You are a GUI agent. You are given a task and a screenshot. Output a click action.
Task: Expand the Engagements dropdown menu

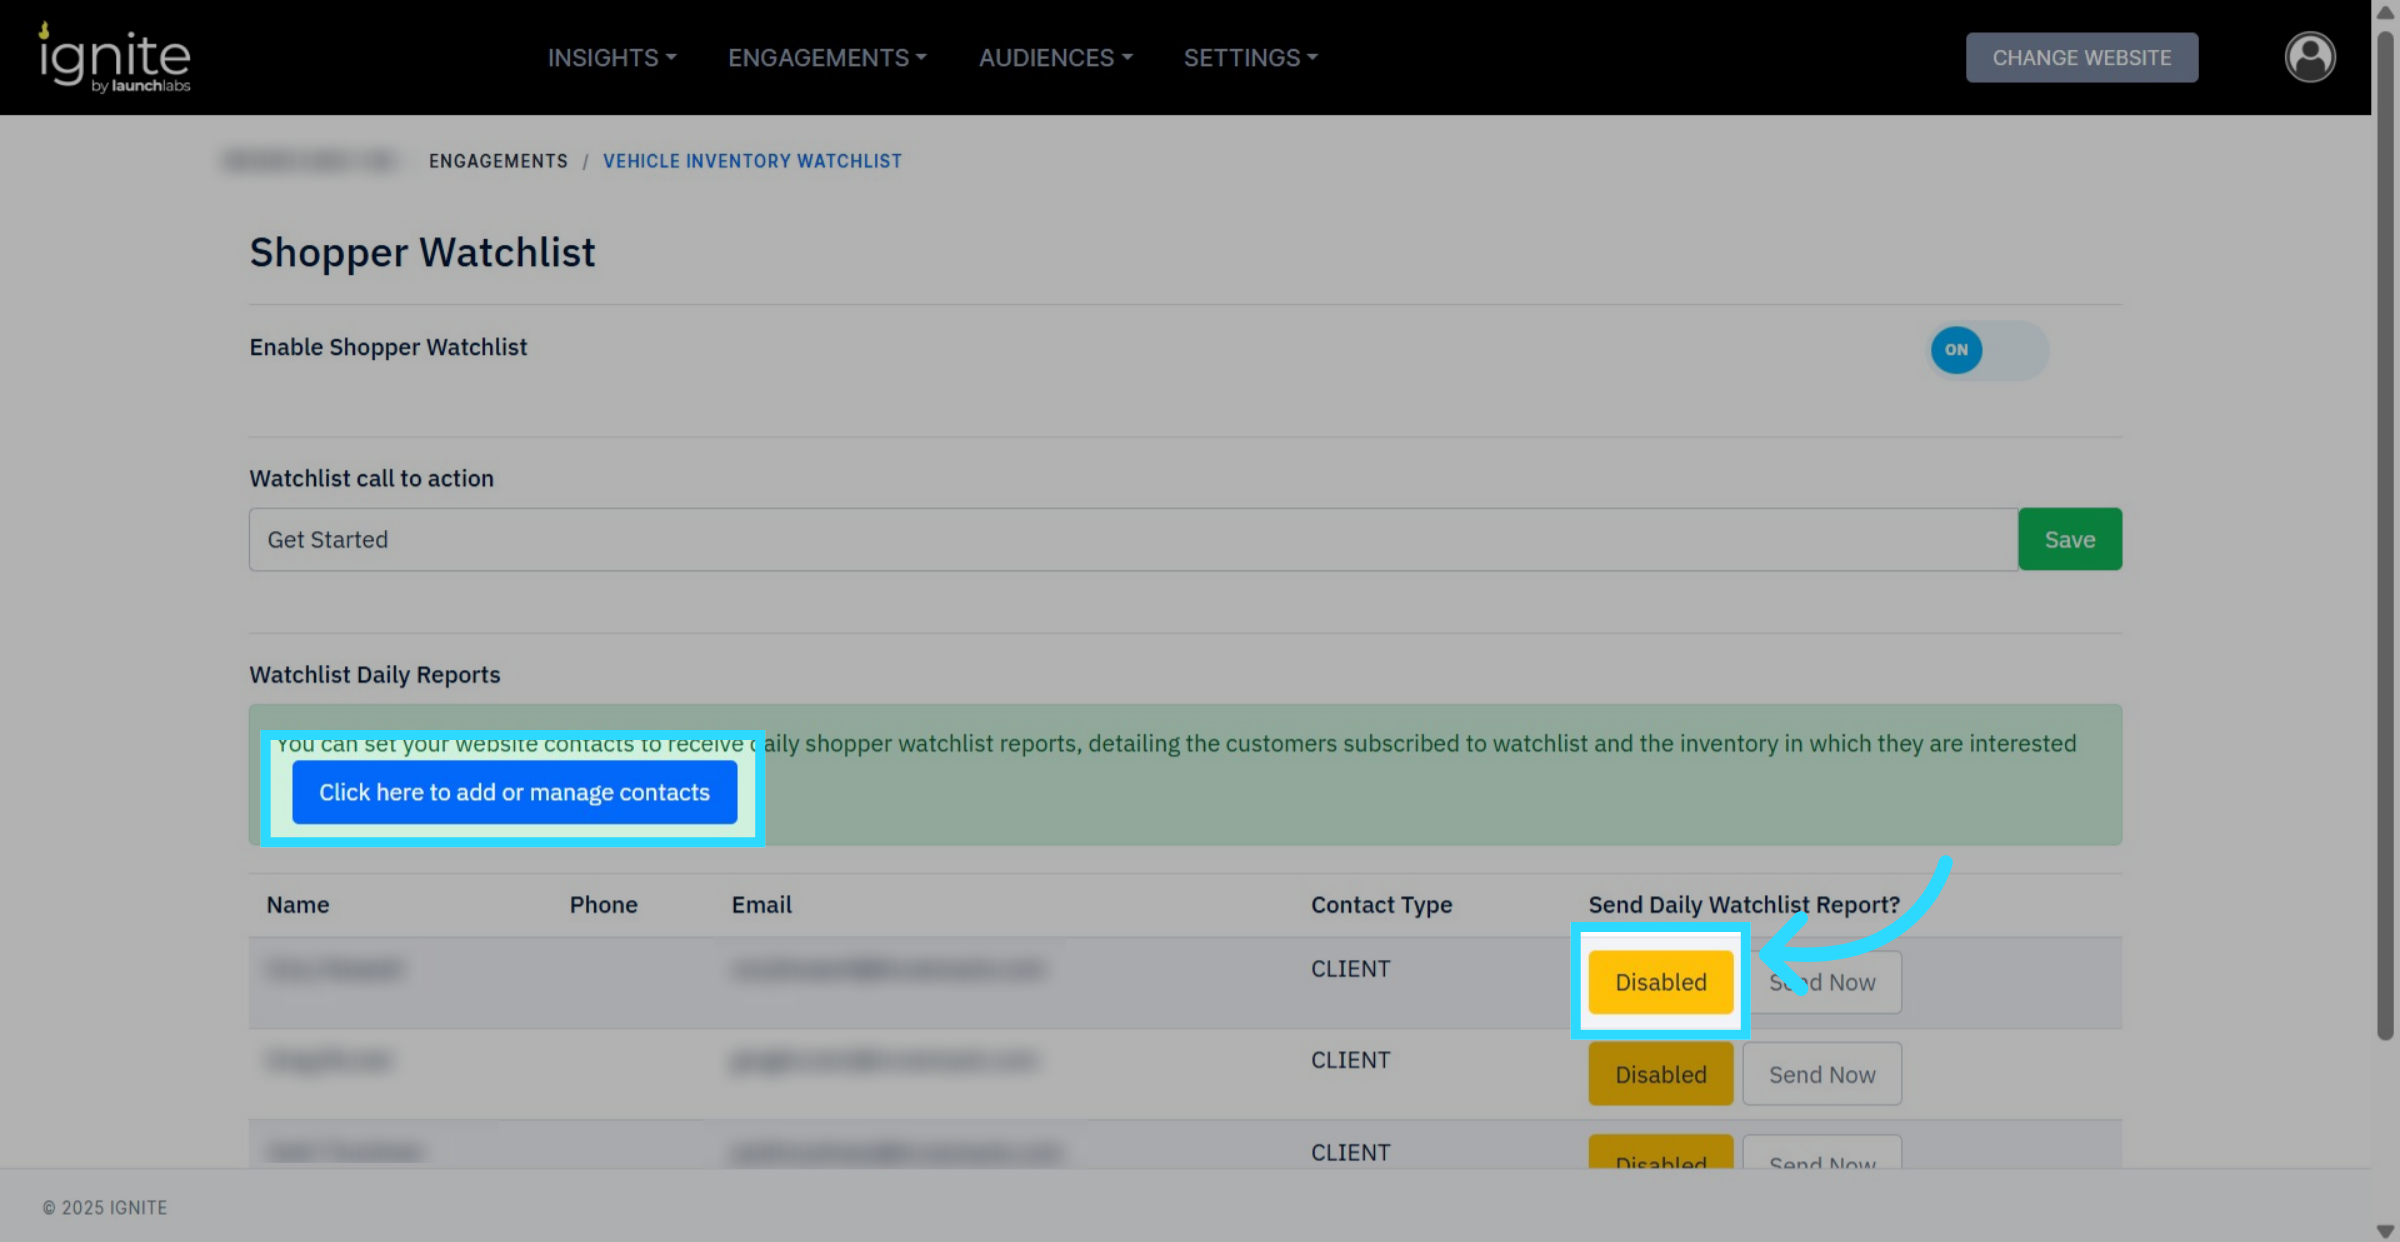point(827,58)
